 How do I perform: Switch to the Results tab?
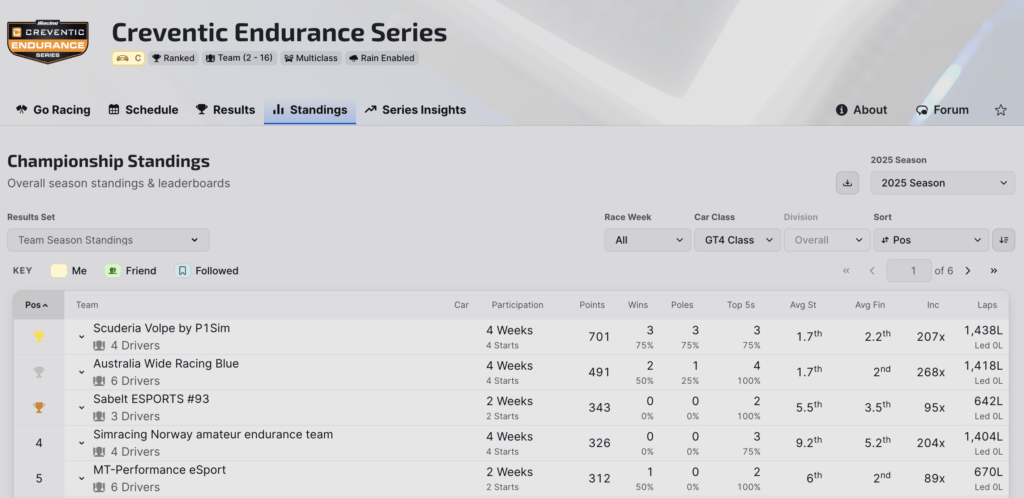(225, 110)
